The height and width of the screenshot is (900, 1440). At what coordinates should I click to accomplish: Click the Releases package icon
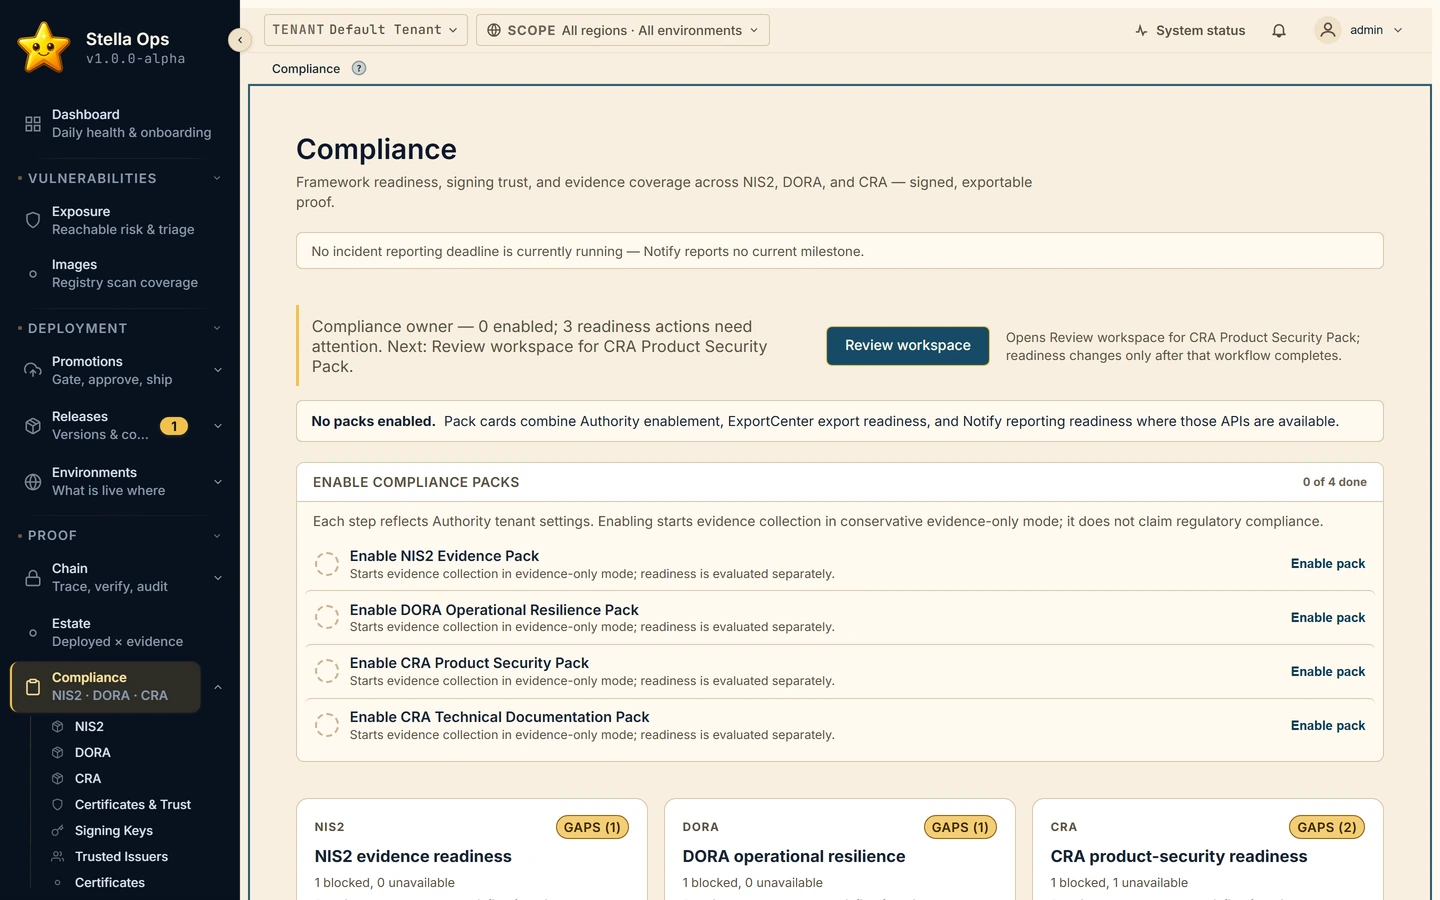tap(33, 426)
